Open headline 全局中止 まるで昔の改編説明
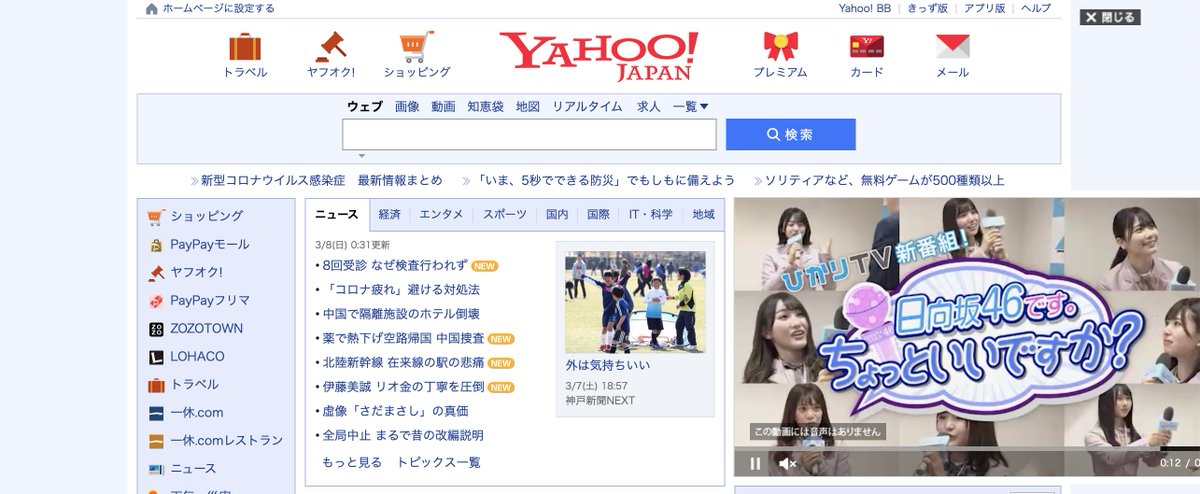 click(x=402, y=435)
